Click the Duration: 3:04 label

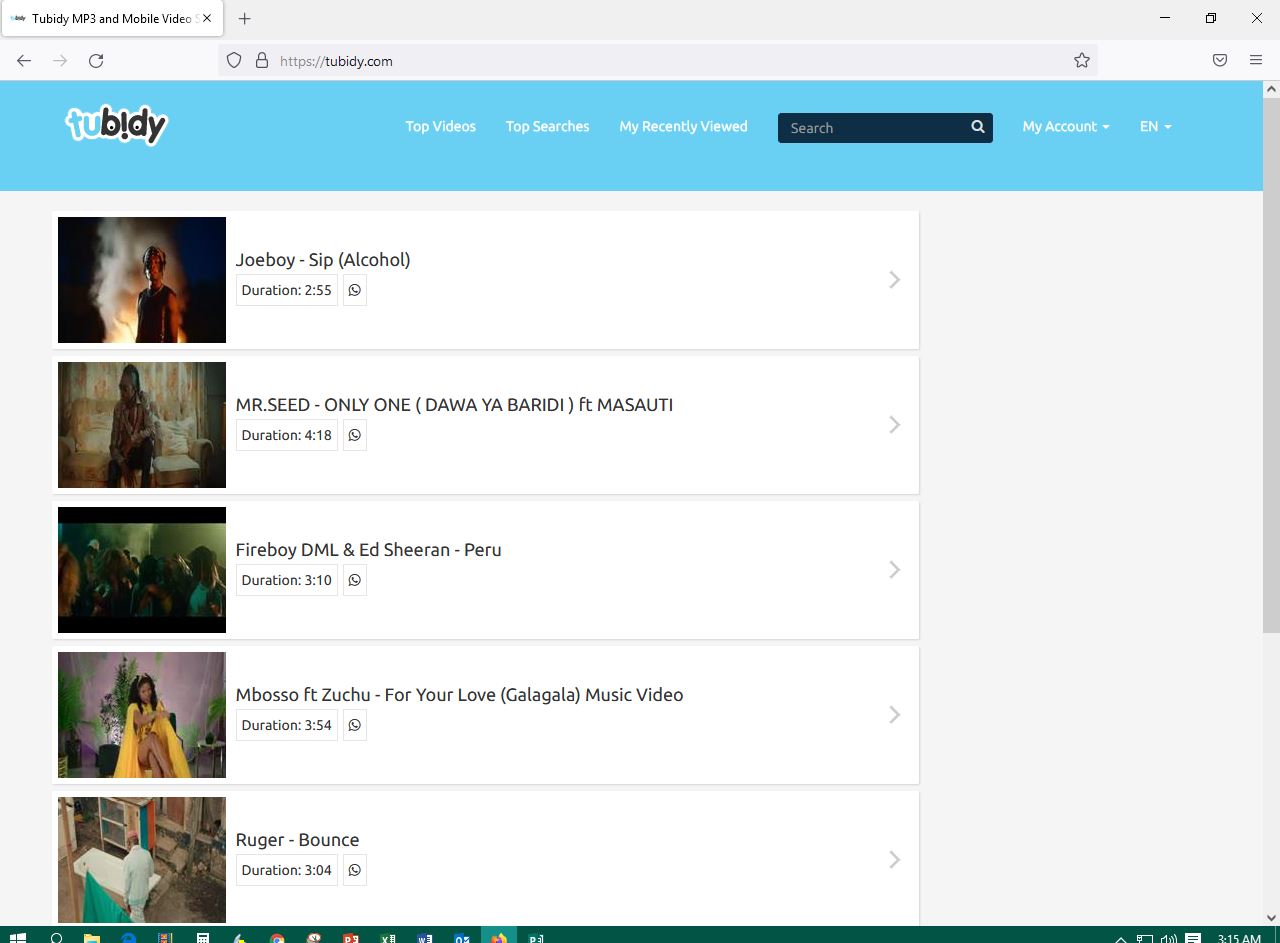tap(287, 870)
